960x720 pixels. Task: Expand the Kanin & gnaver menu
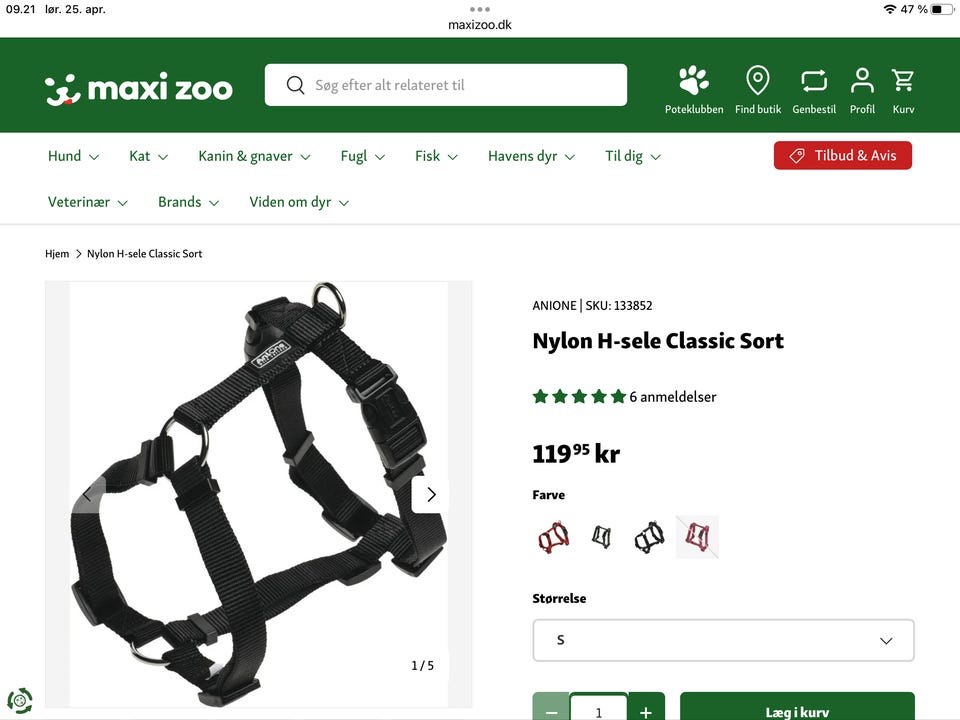coord(254,156)
